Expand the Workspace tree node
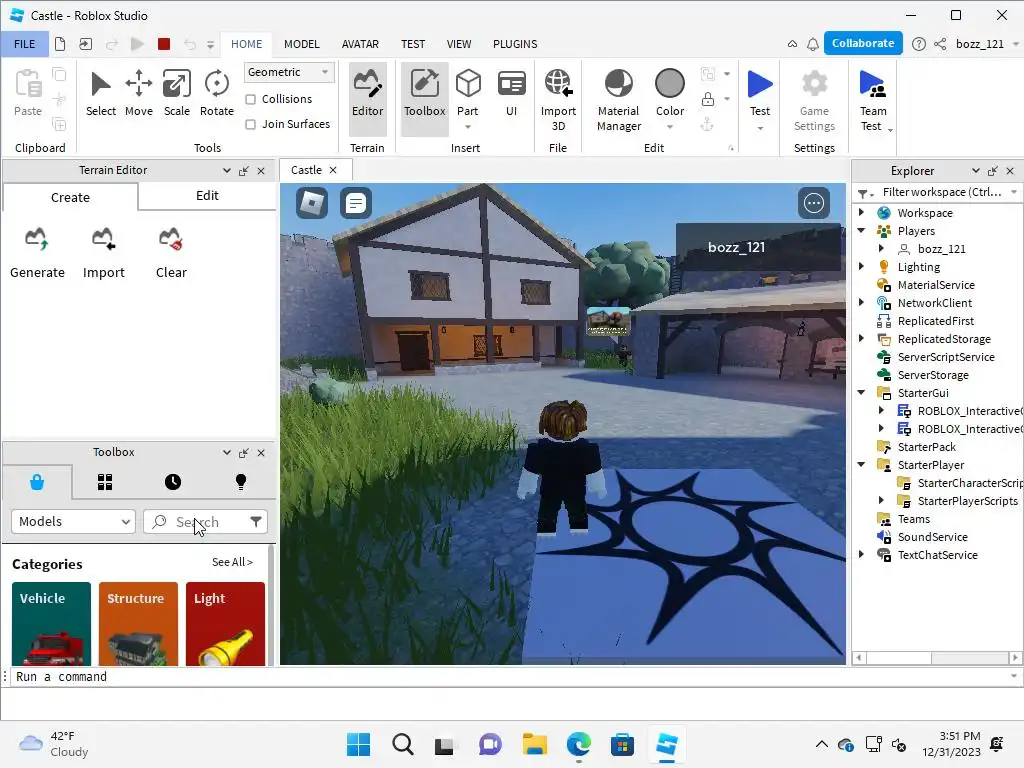The width and height of the screenshot is (1024, 768). tap(861, 212)
